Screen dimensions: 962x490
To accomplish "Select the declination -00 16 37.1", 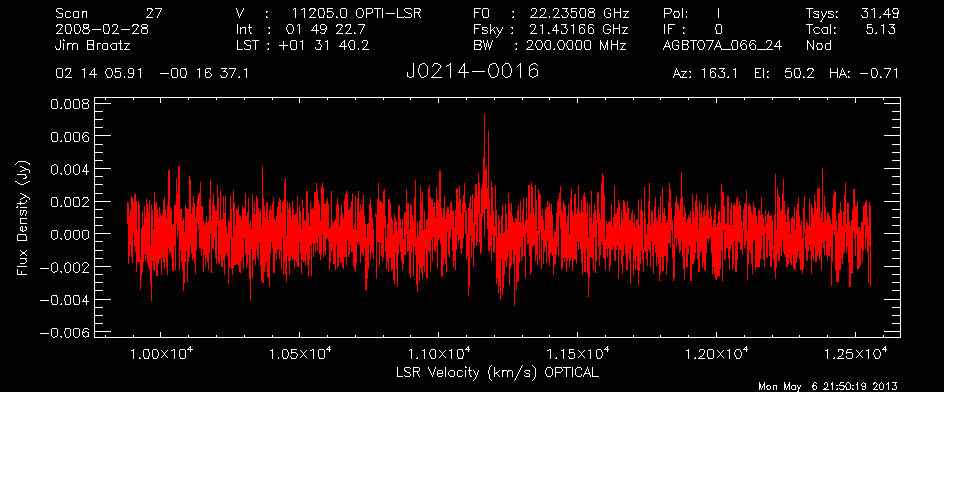I will point(204,74).
